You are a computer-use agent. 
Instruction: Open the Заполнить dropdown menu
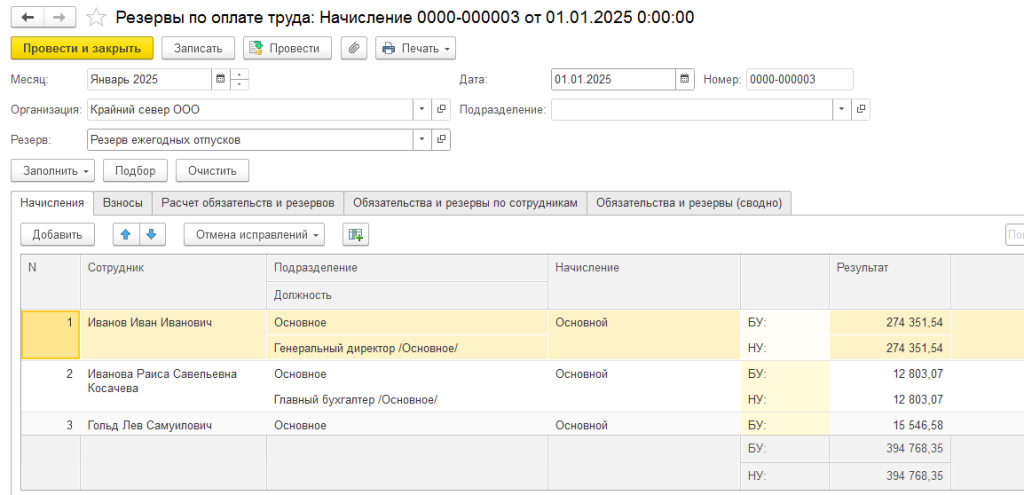(x=53, y=171)
